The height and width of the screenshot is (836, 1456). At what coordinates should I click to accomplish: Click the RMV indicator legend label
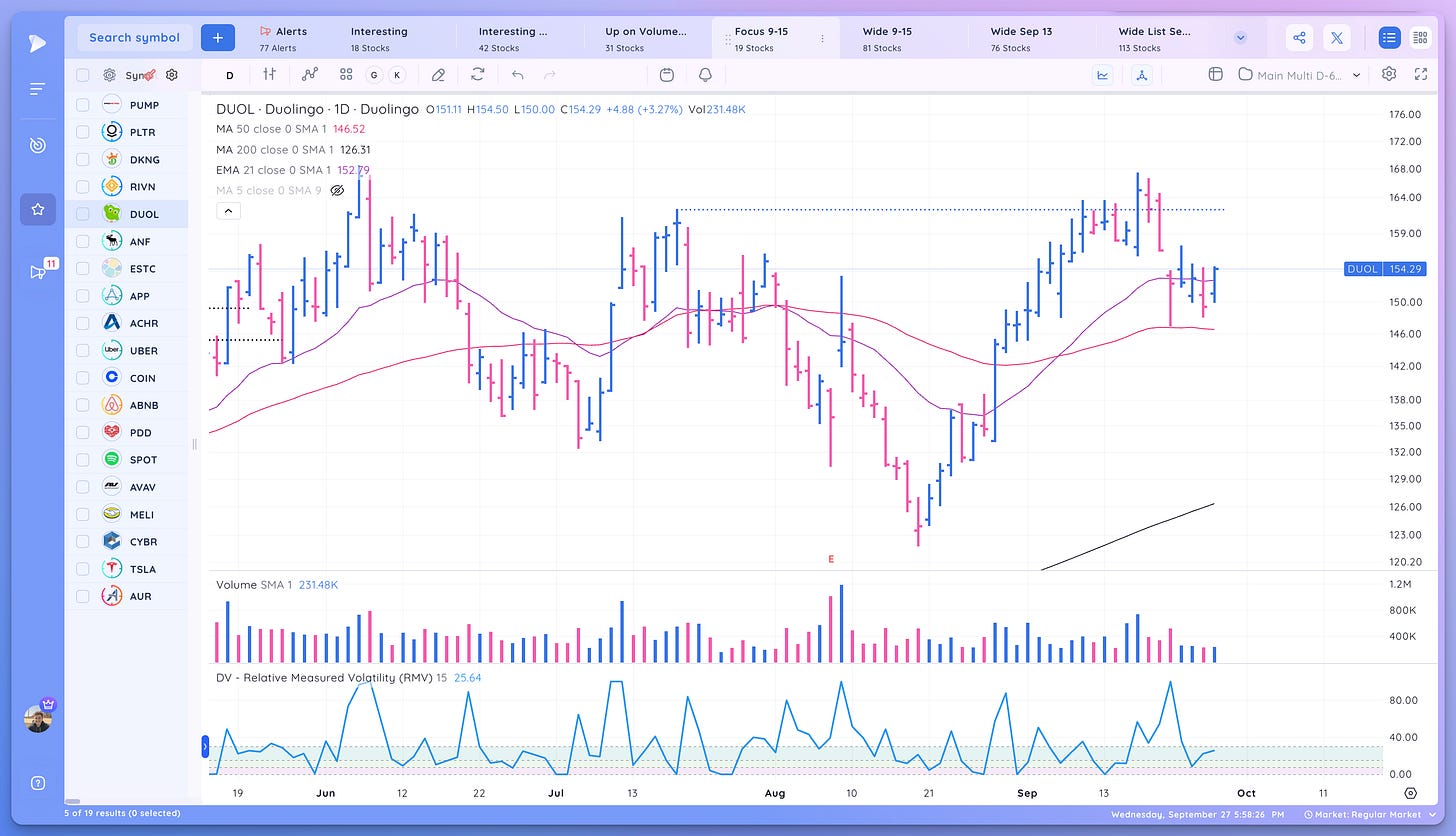coord(324,678)
